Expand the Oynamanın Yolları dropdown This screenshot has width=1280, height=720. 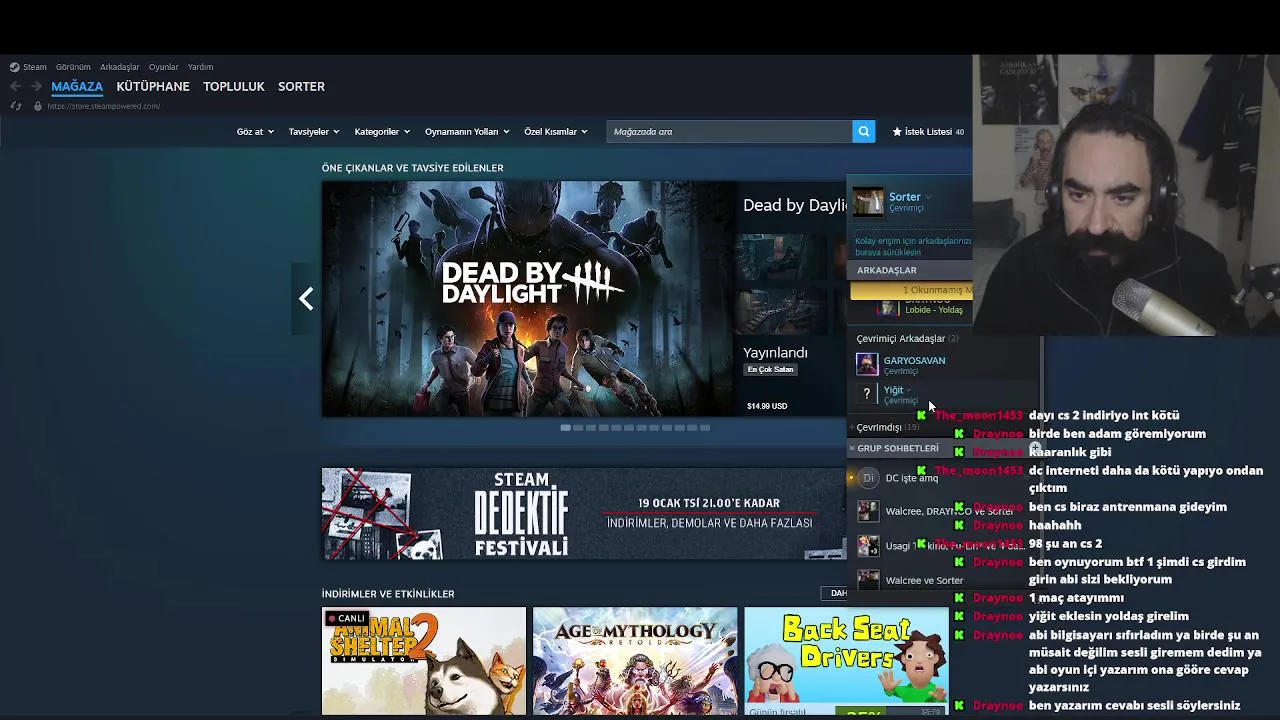point(467,132)
